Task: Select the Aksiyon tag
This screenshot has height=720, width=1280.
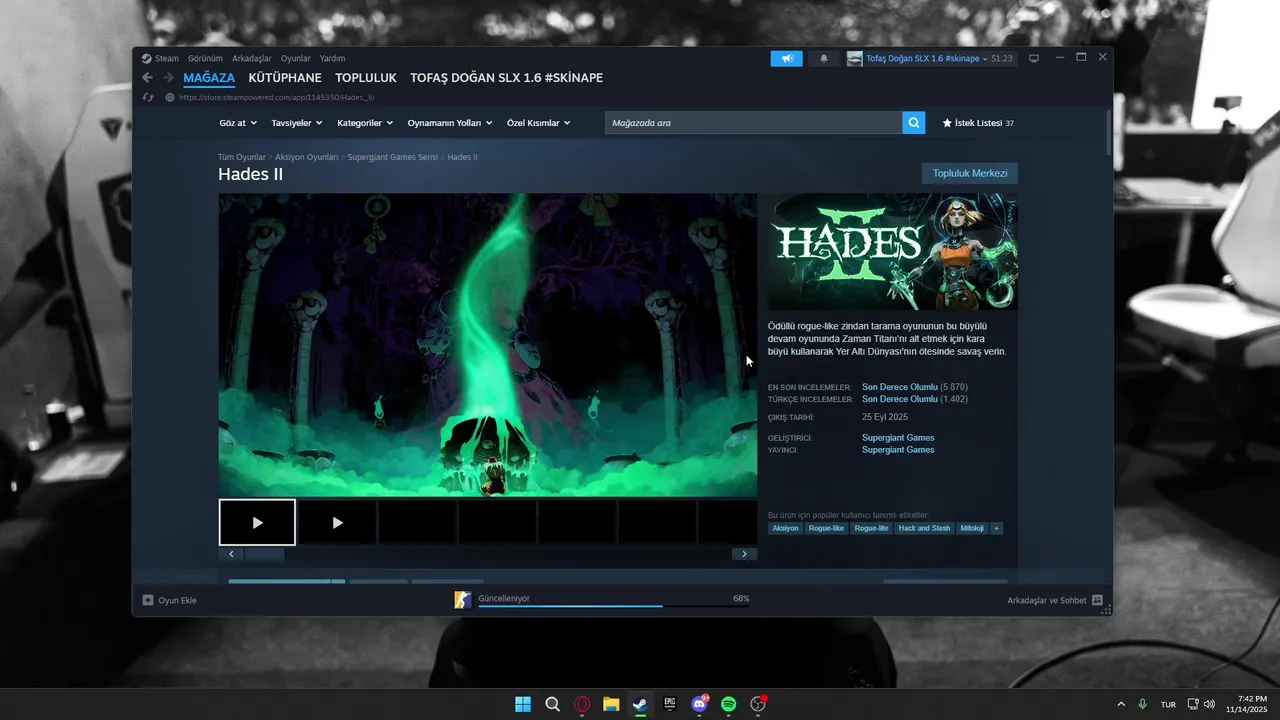Action: [786, 528]
